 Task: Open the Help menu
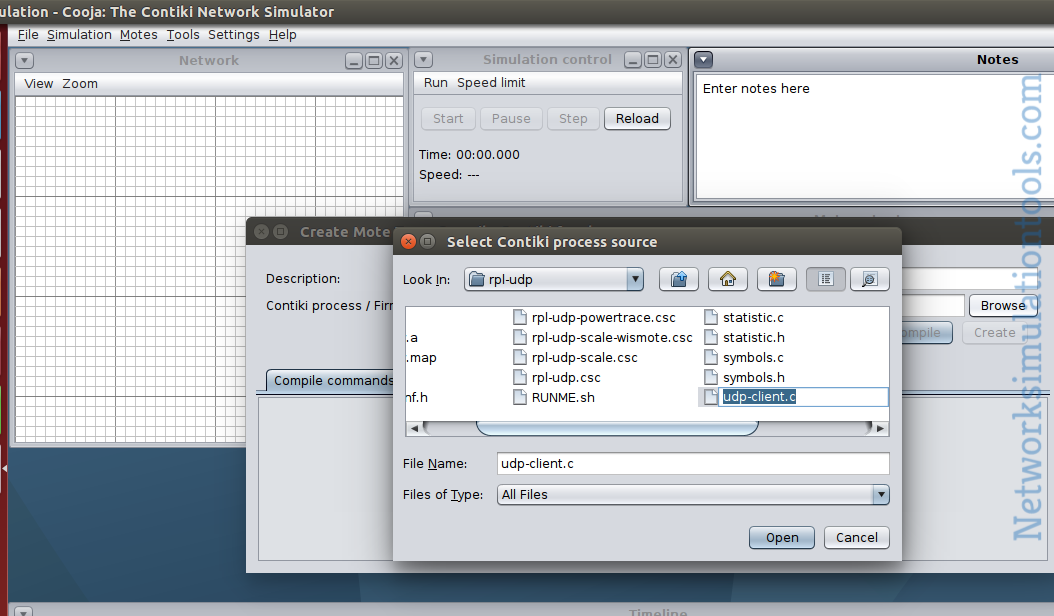tap(282, 34)
